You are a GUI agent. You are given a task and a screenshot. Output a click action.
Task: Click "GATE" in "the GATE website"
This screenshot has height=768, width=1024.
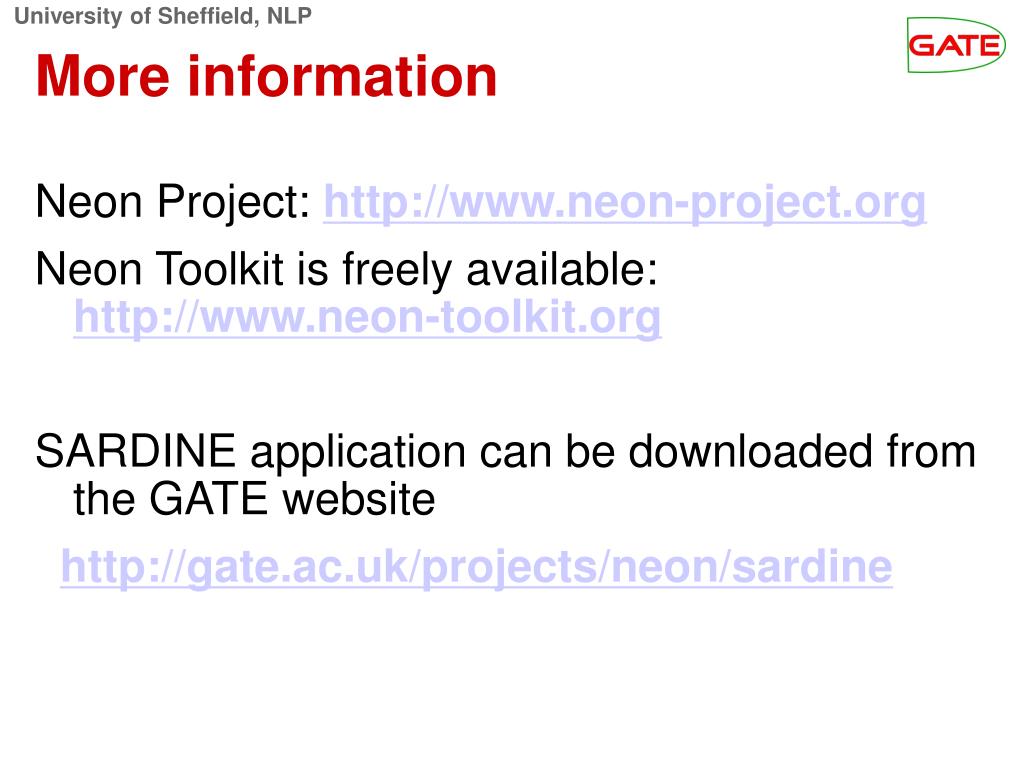(208, 499)
